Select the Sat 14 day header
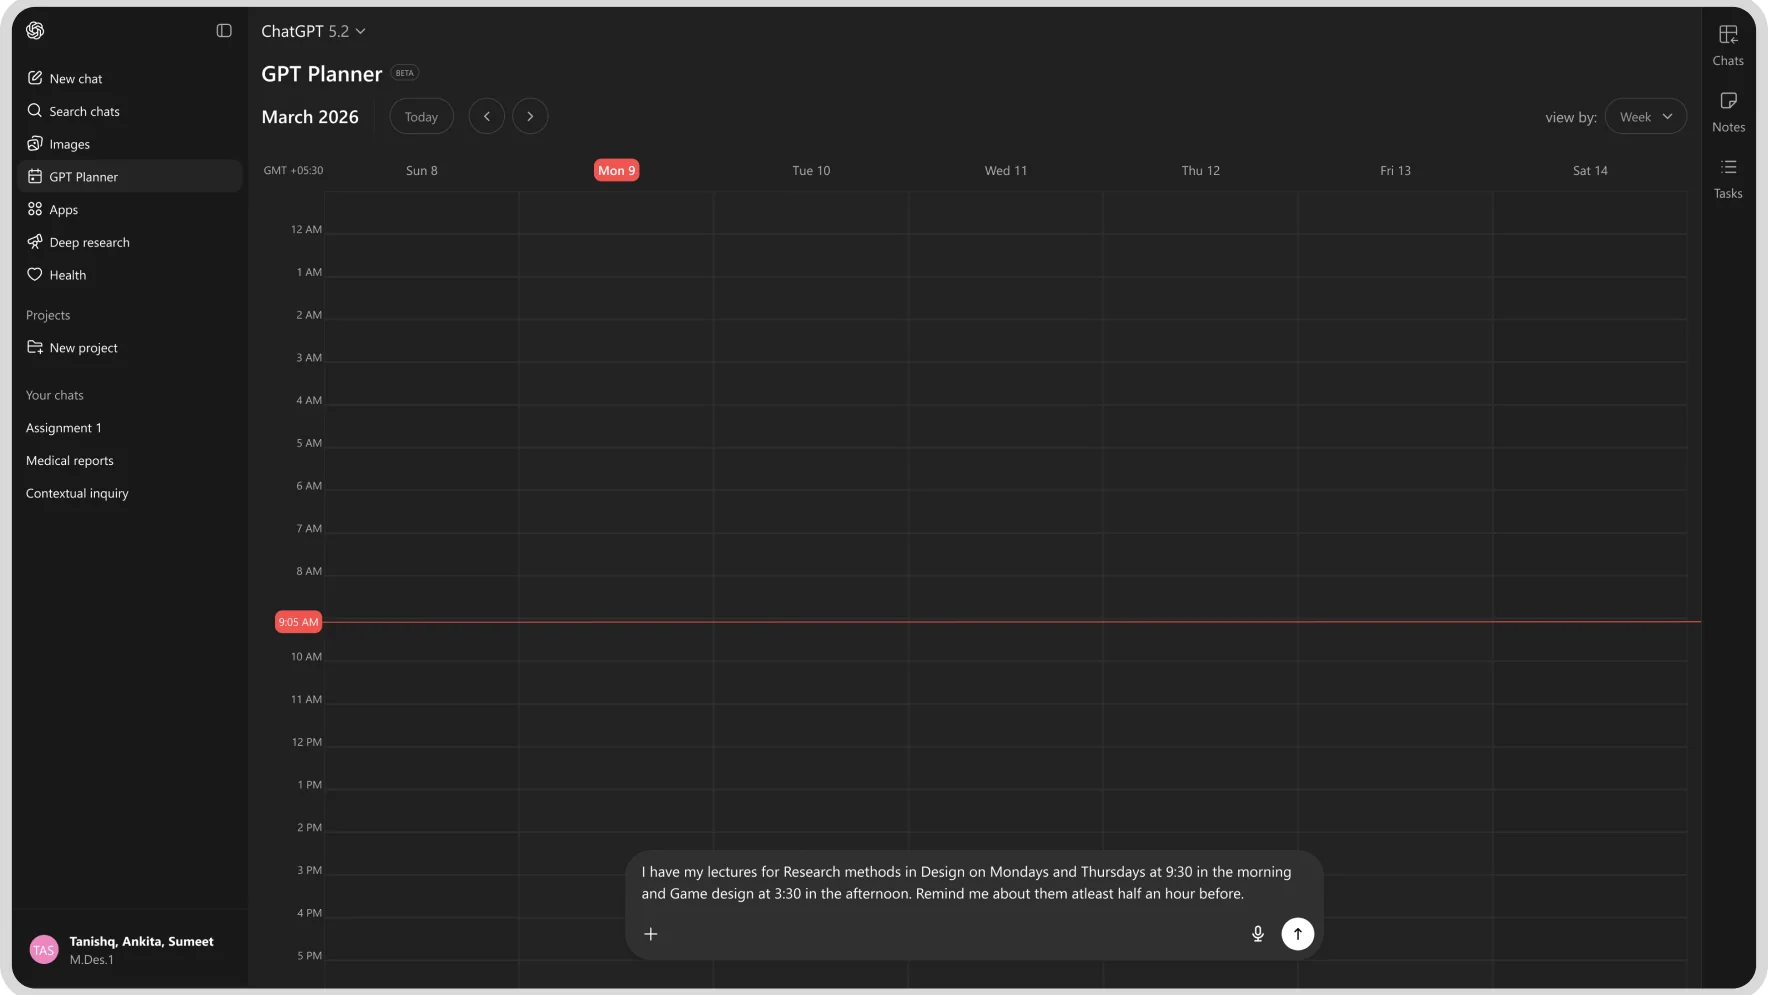1768x995 pixels. click(x=1590, y=171)
